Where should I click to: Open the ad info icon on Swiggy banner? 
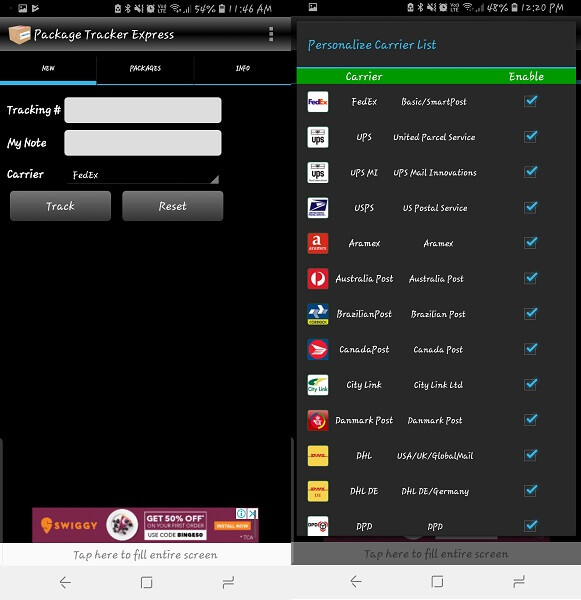(x=242, y=513)
